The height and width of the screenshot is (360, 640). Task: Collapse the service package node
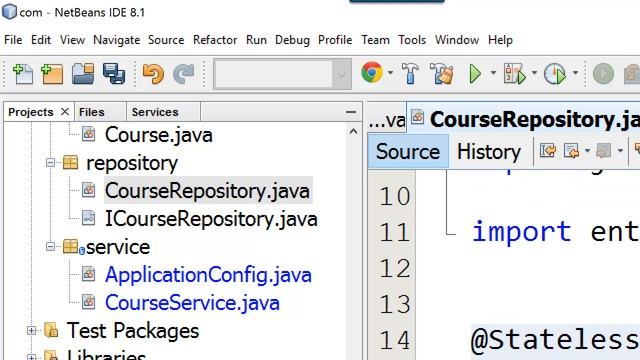click(50, 247)
